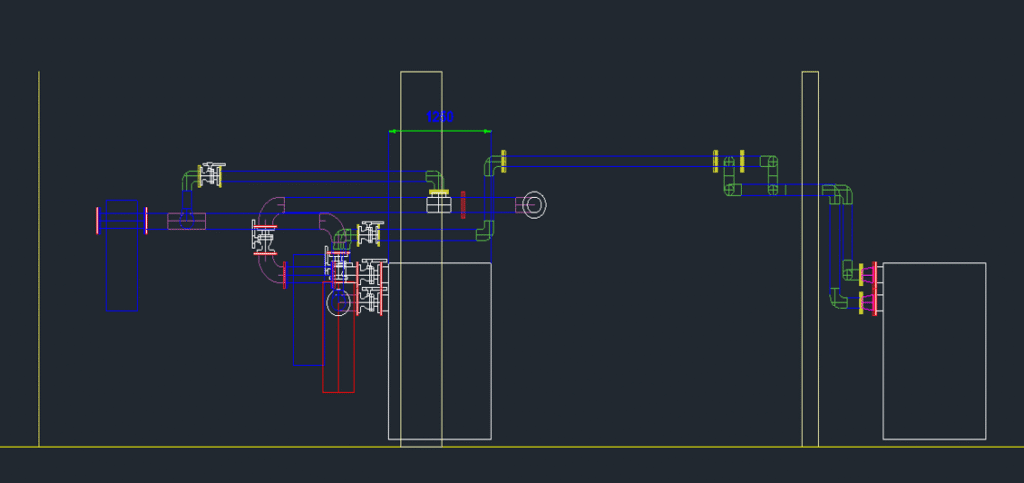Image resolution: width=1024 pixels, height=483 pixels.
Task: Select the pair of yellow flanges on pipe
Action: pyautogui.click(x=728, y=160)
